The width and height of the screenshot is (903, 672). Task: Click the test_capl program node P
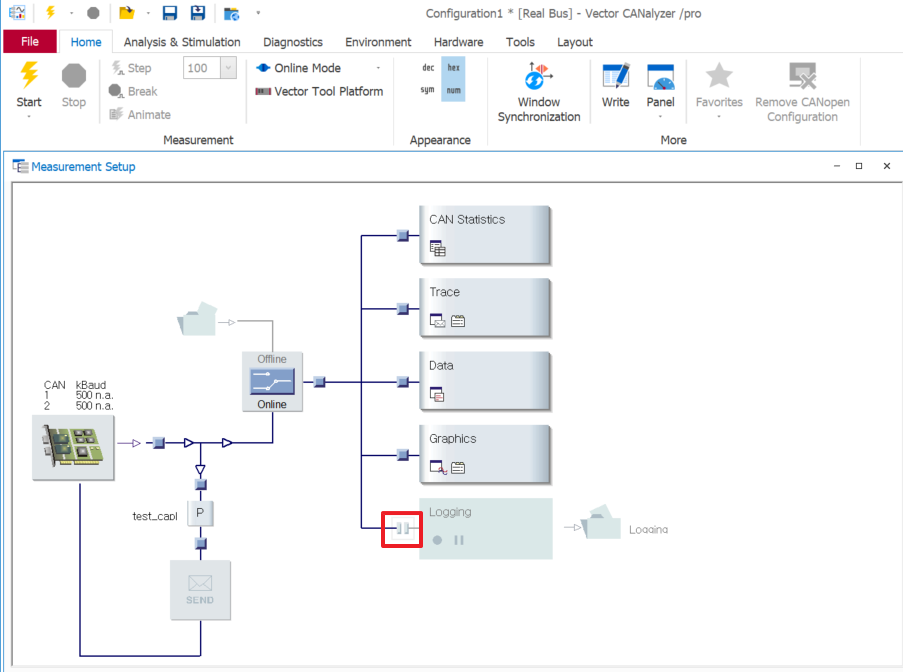pyautogui.click(x=200, y=513)
